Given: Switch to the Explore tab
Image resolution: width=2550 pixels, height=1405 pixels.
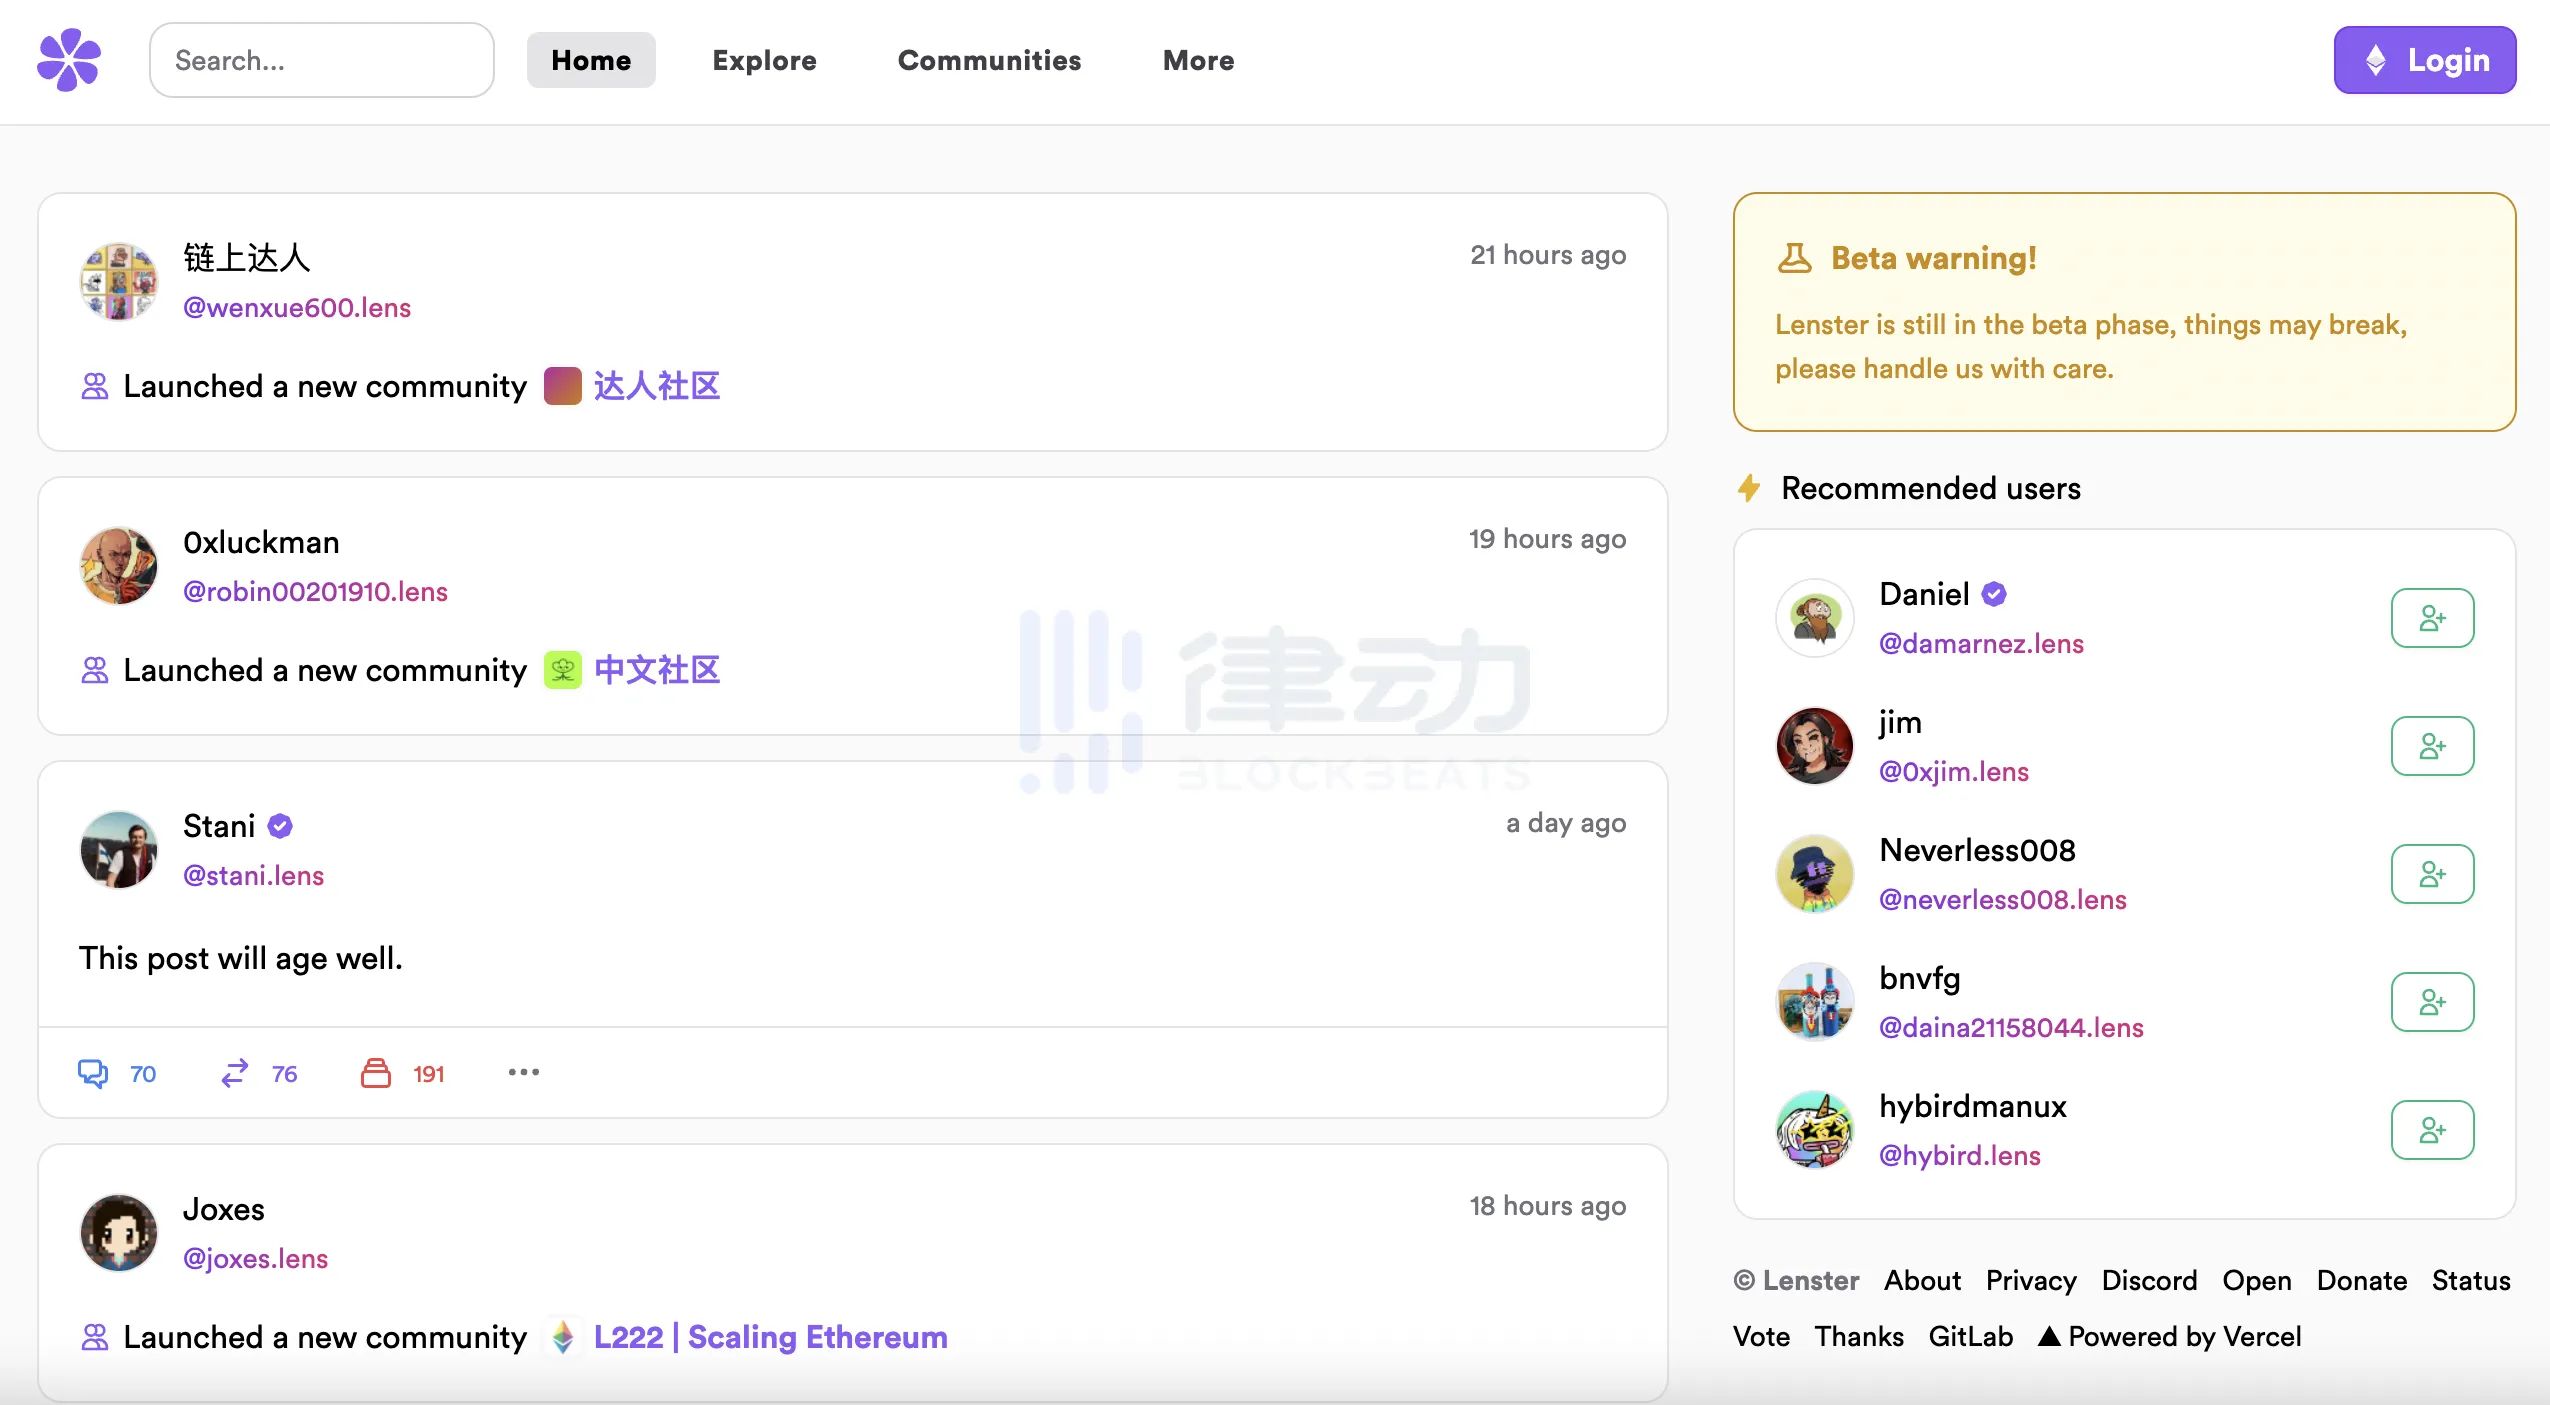Looking at the screenshot, I should [764, 60].
